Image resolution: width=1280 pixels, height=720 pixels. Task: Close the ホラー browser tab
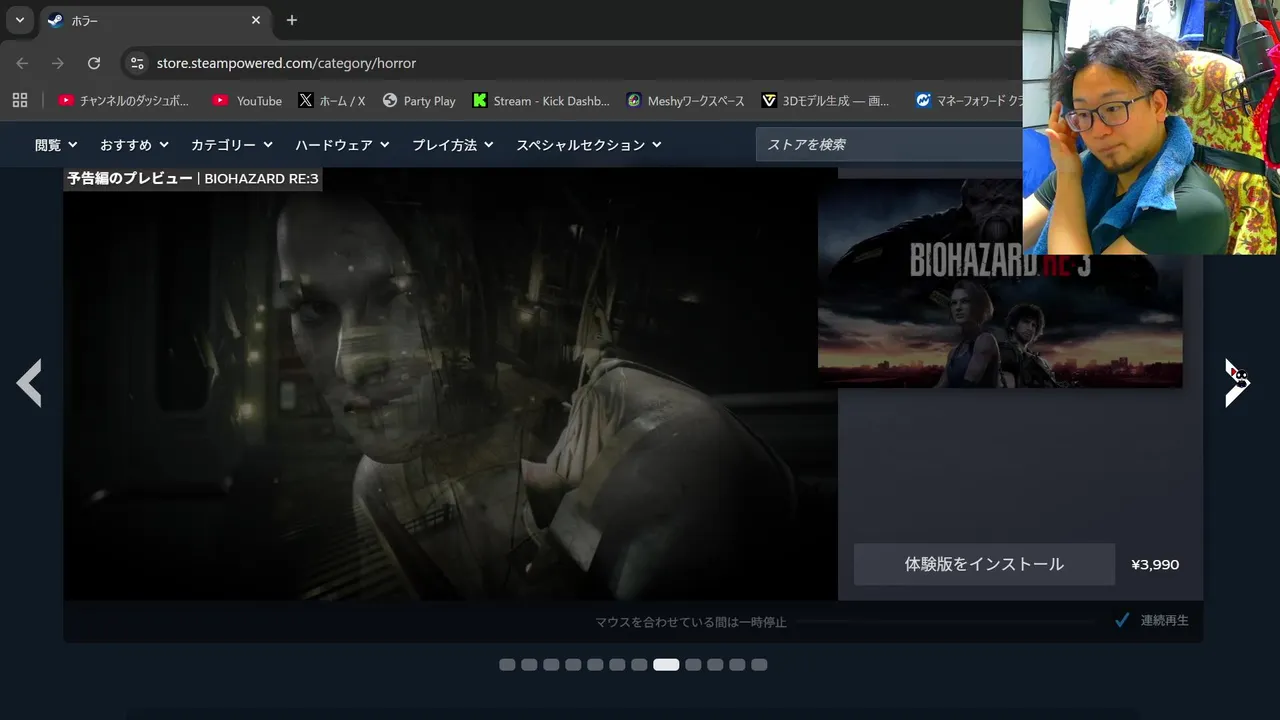tap(256, 20)
